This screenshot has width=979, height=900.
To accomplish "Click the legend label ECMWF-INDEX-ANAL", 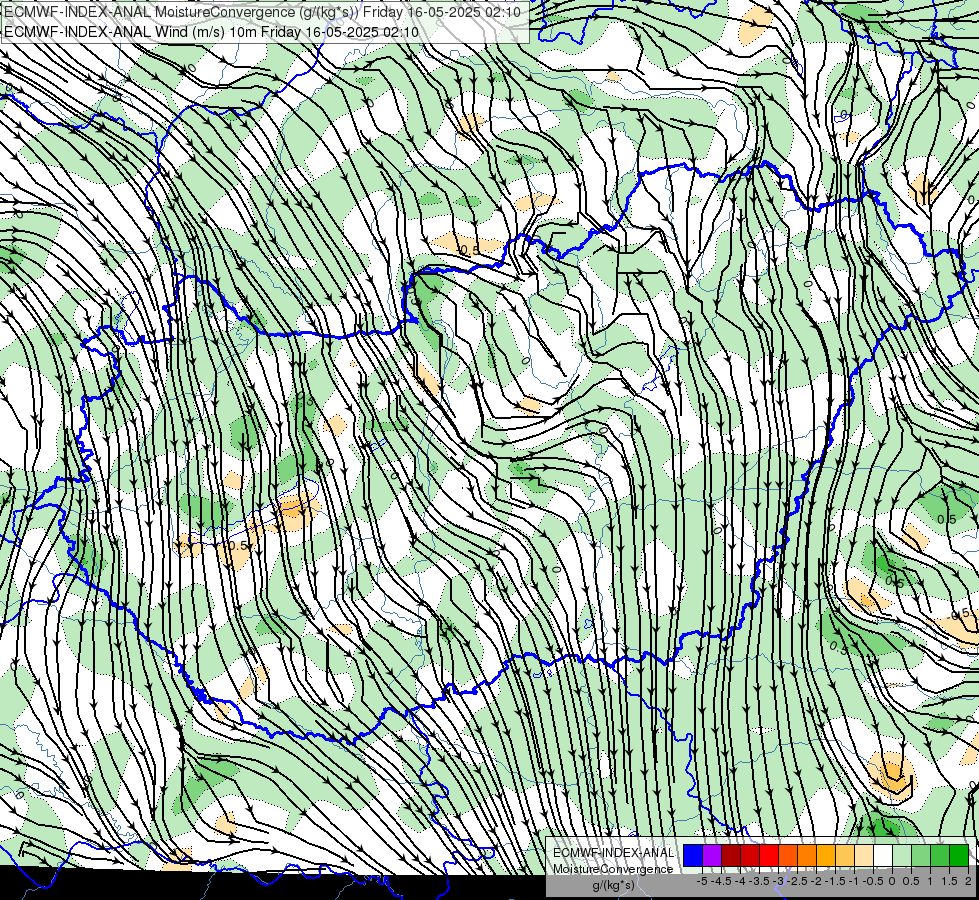I will pyautogui.click(x=613, y=853).
